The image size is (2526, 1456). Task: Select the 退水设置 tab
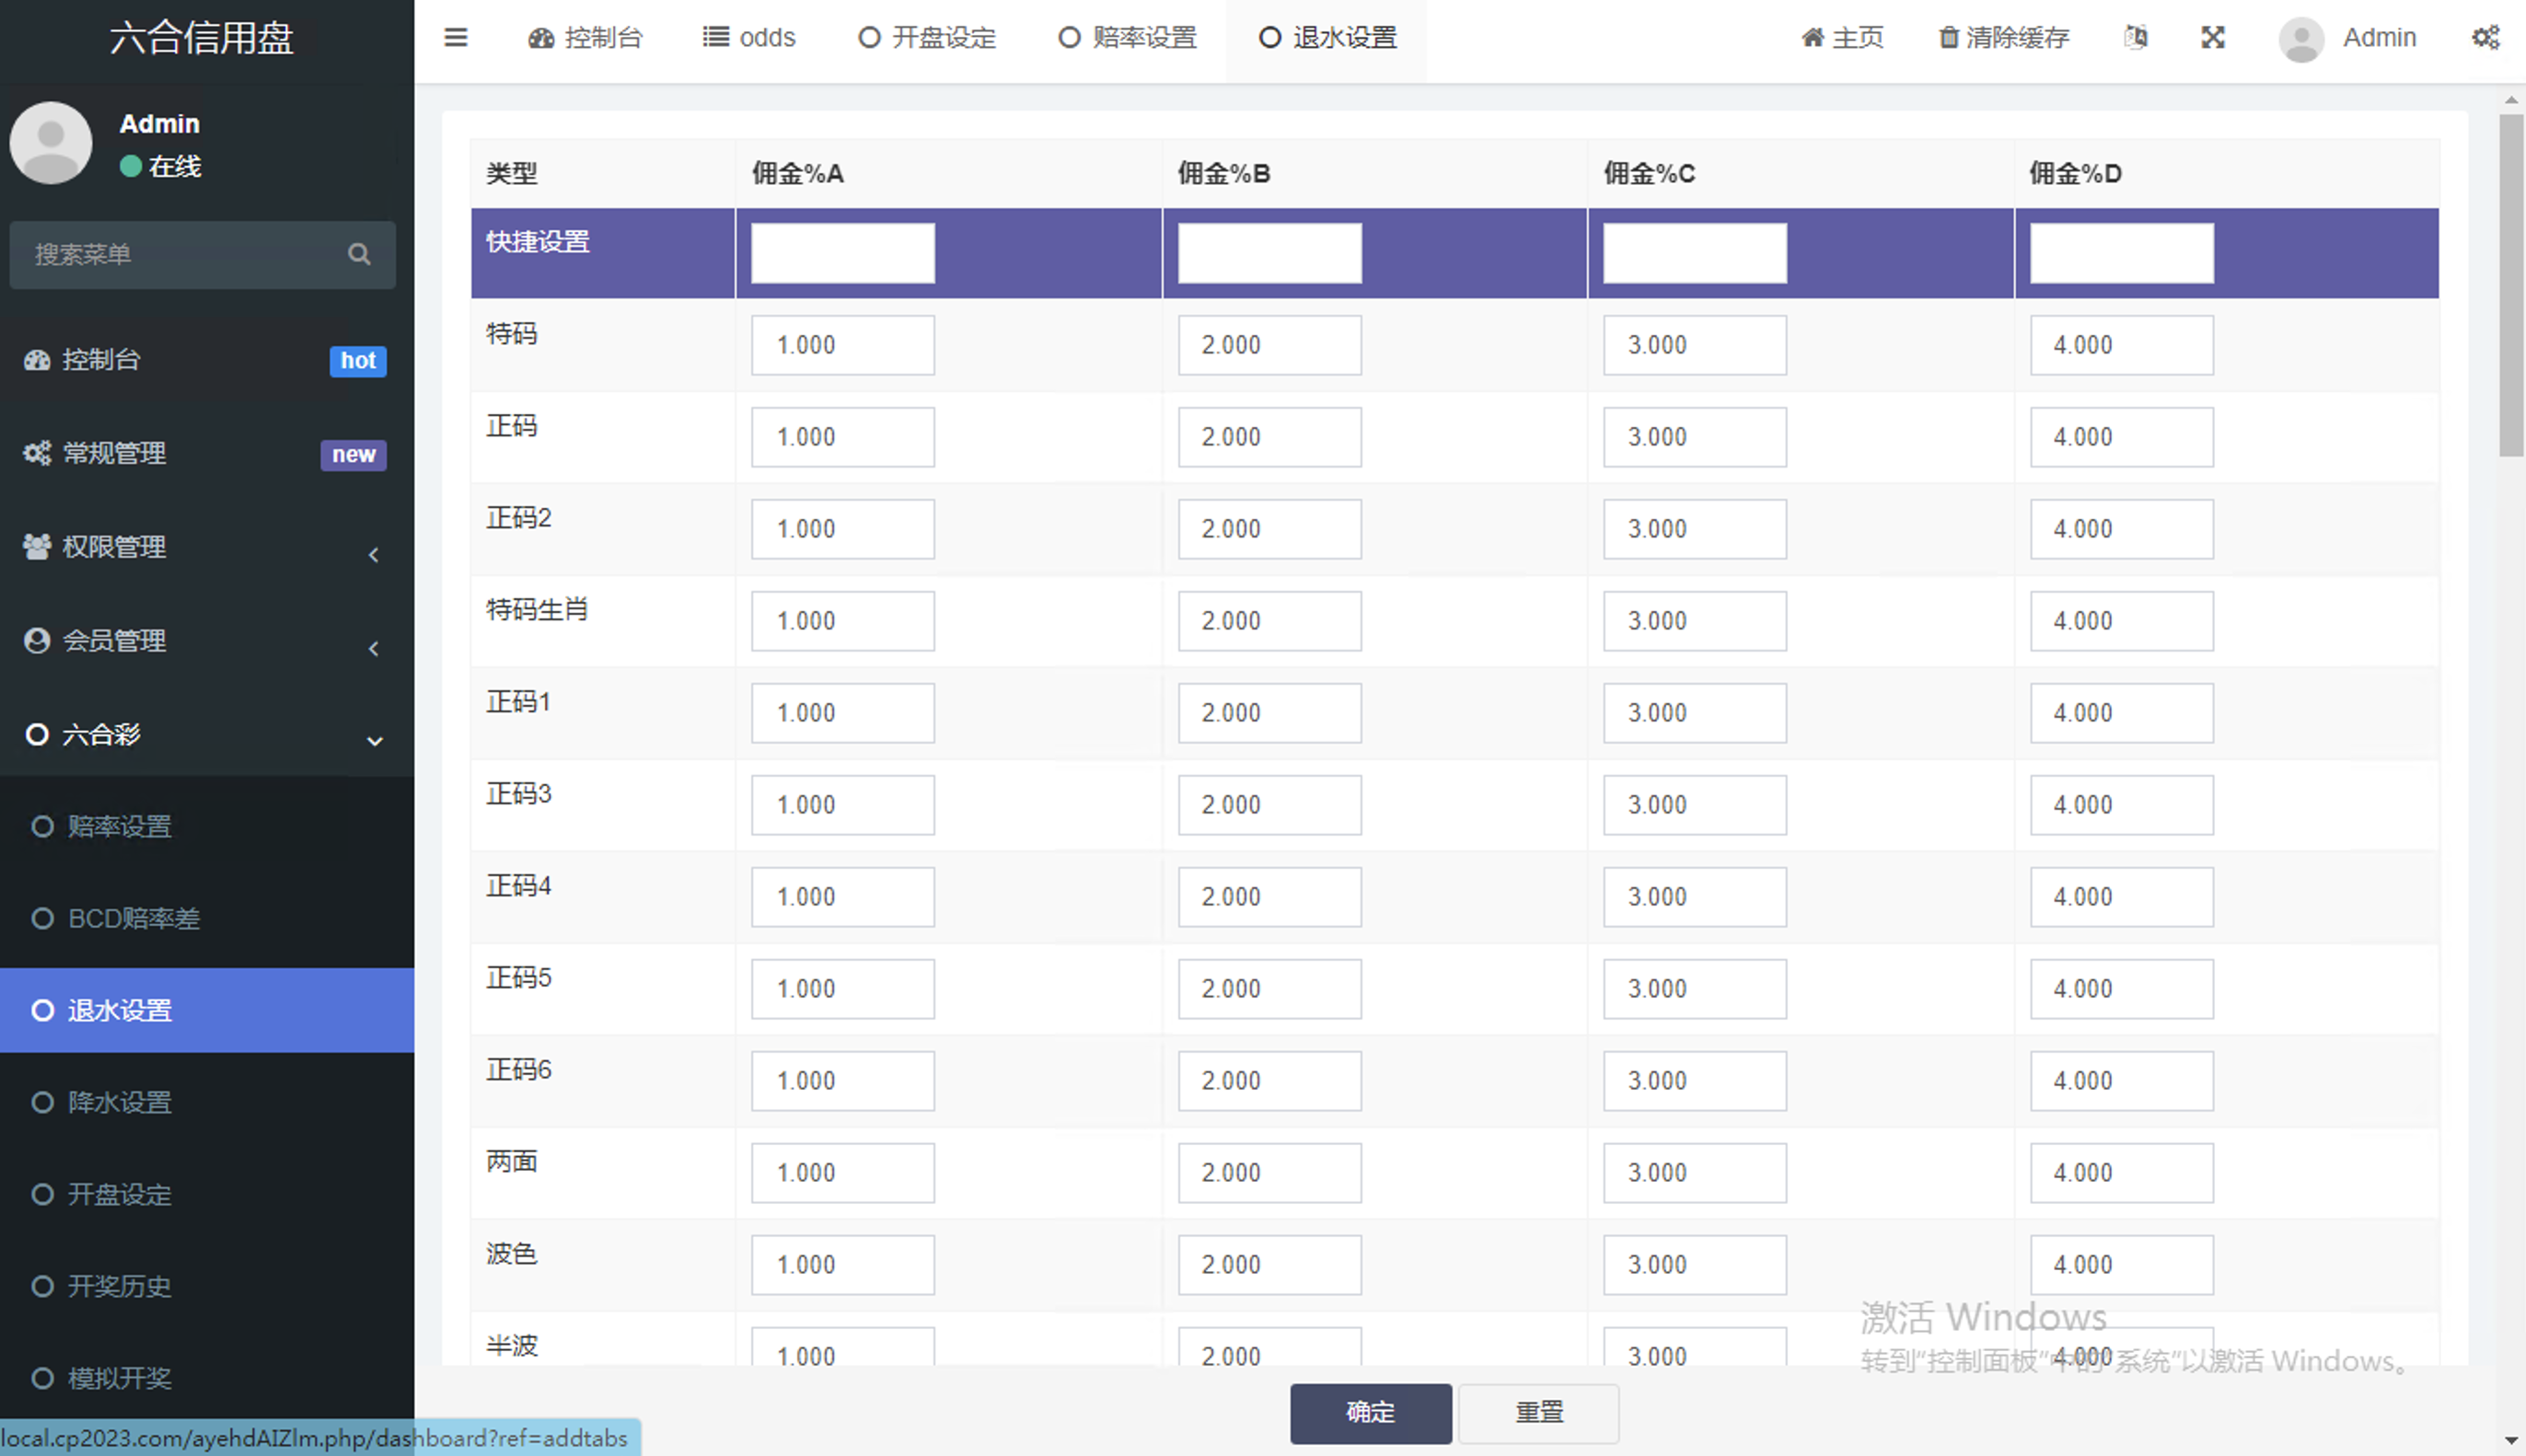tap(1328, 38)
